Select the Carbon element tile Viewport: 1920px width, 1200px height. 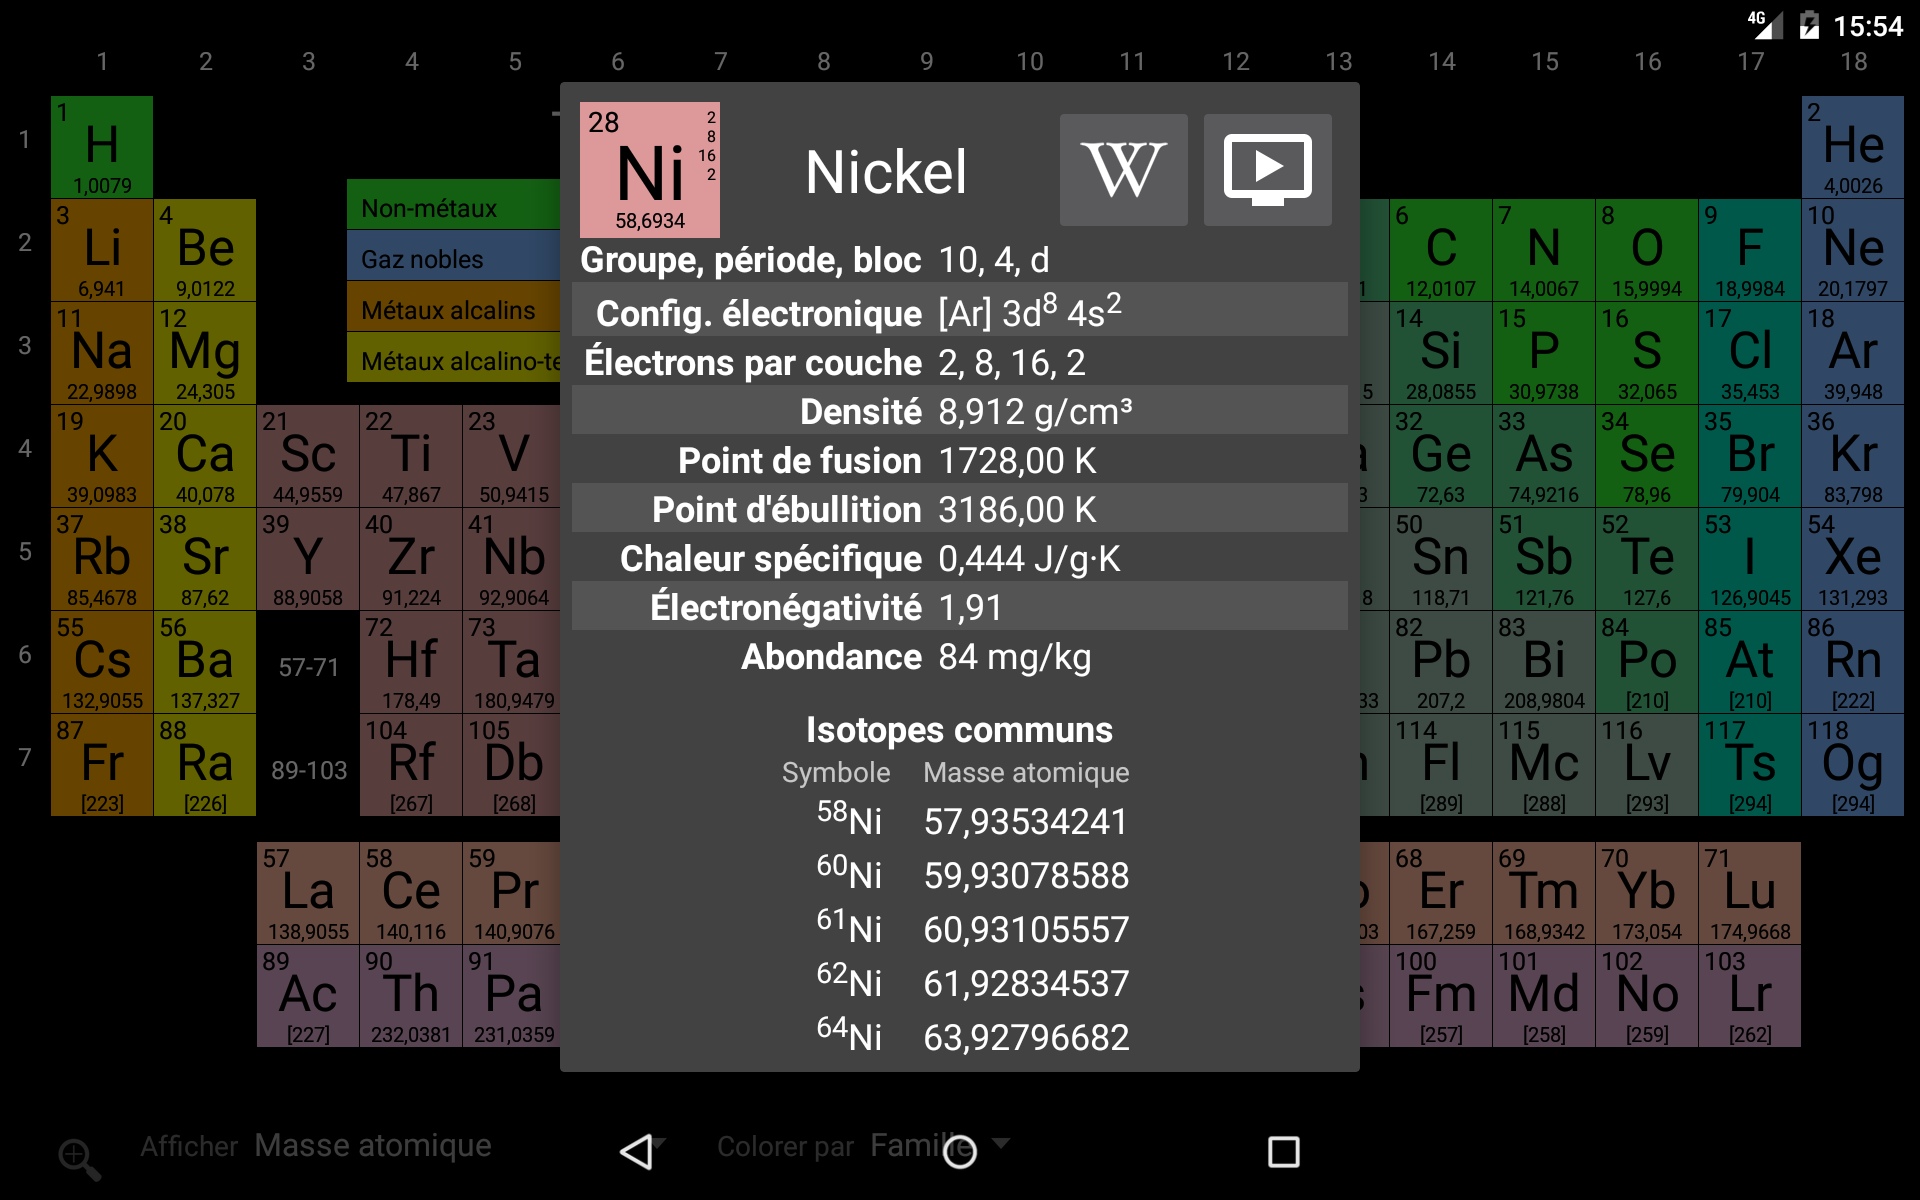[x=1440, y=250]
